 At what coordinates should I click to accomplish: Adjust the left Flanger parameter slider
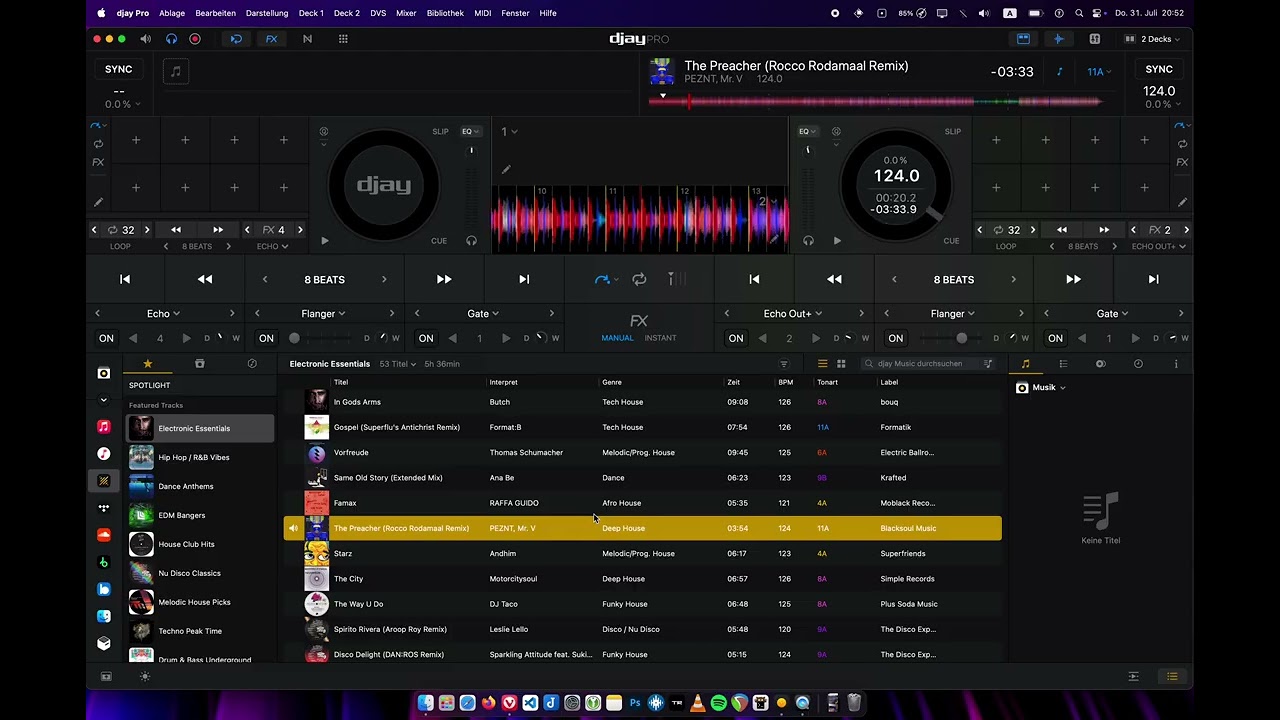(x=320, y=339)
